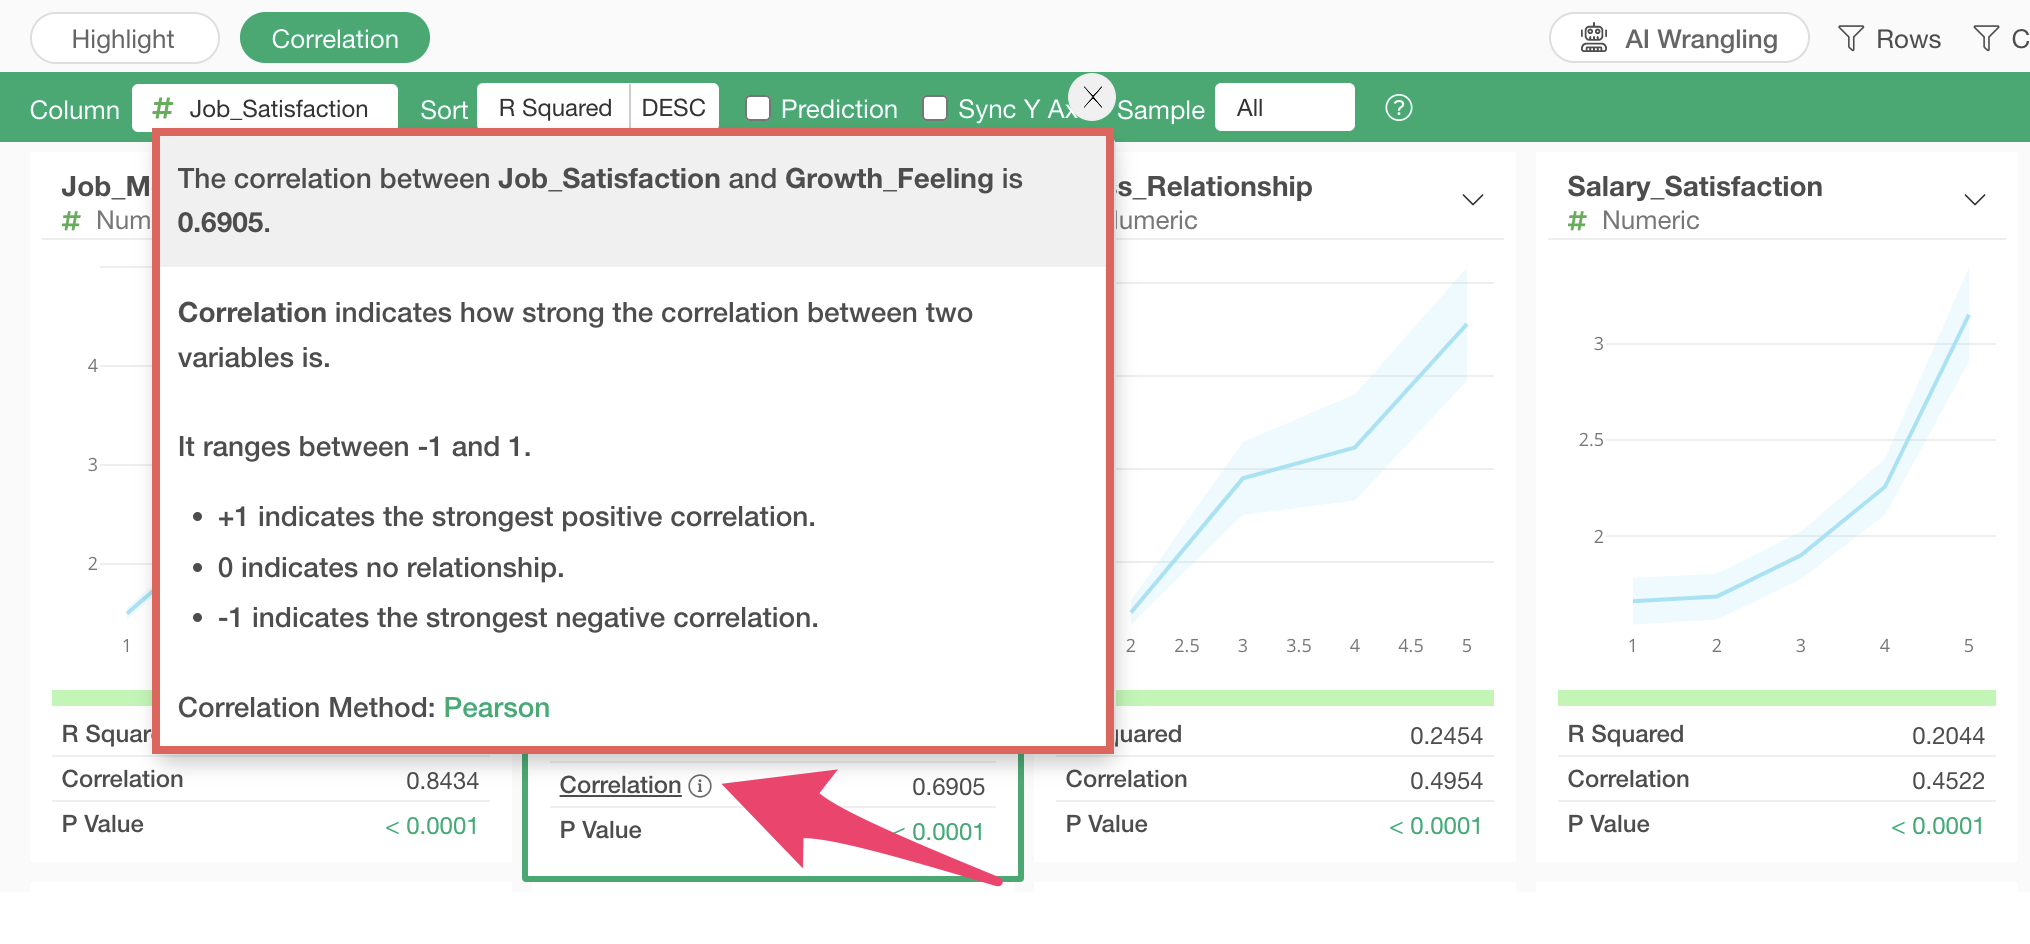The image size is (2030, 944).
Task: Click the AI Wrangling button
Action: (x=1679, y=39)
